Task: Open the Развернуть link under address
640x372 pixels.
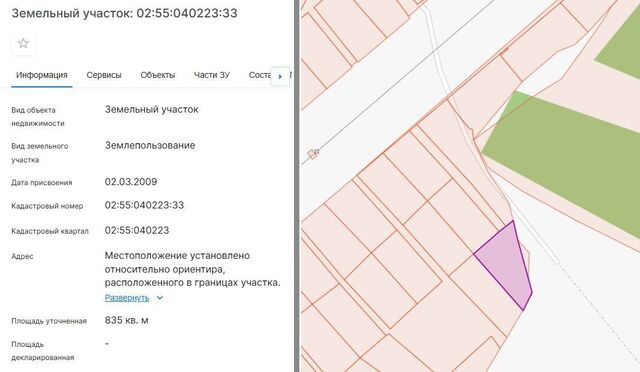Action: point(127,298)
